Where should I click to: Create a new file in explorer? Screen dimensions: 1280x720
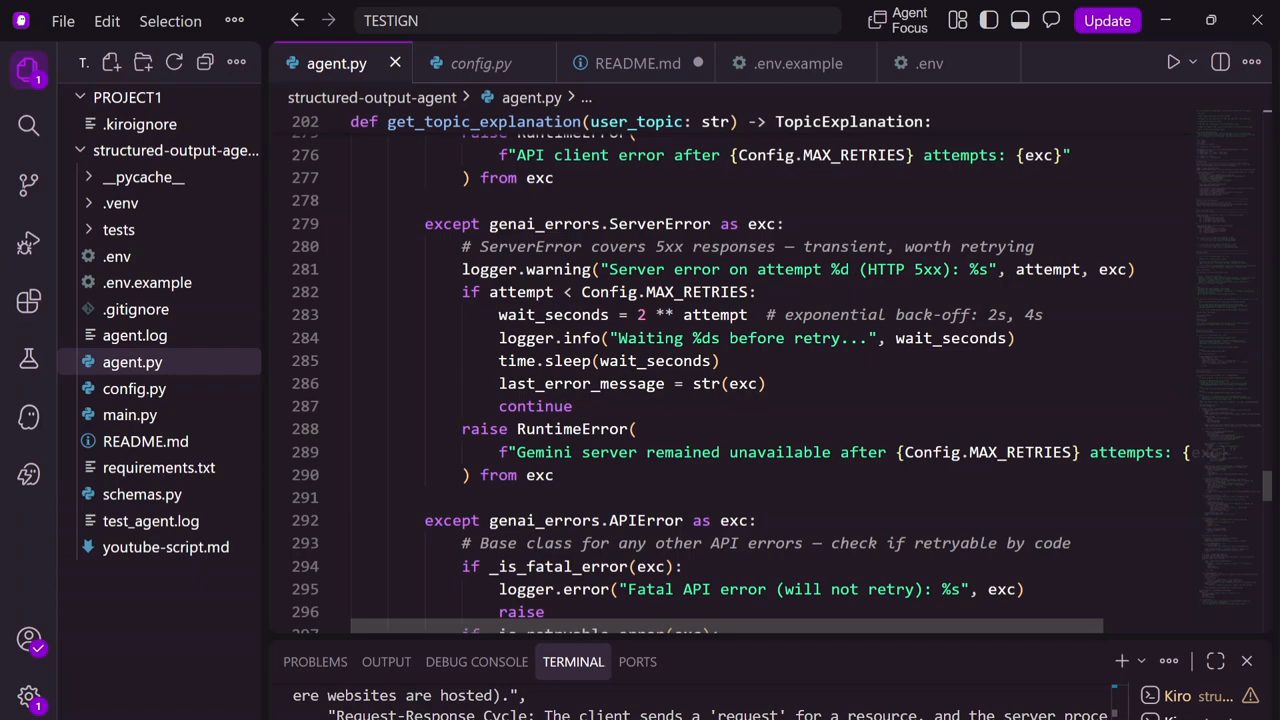click(111, 62)
